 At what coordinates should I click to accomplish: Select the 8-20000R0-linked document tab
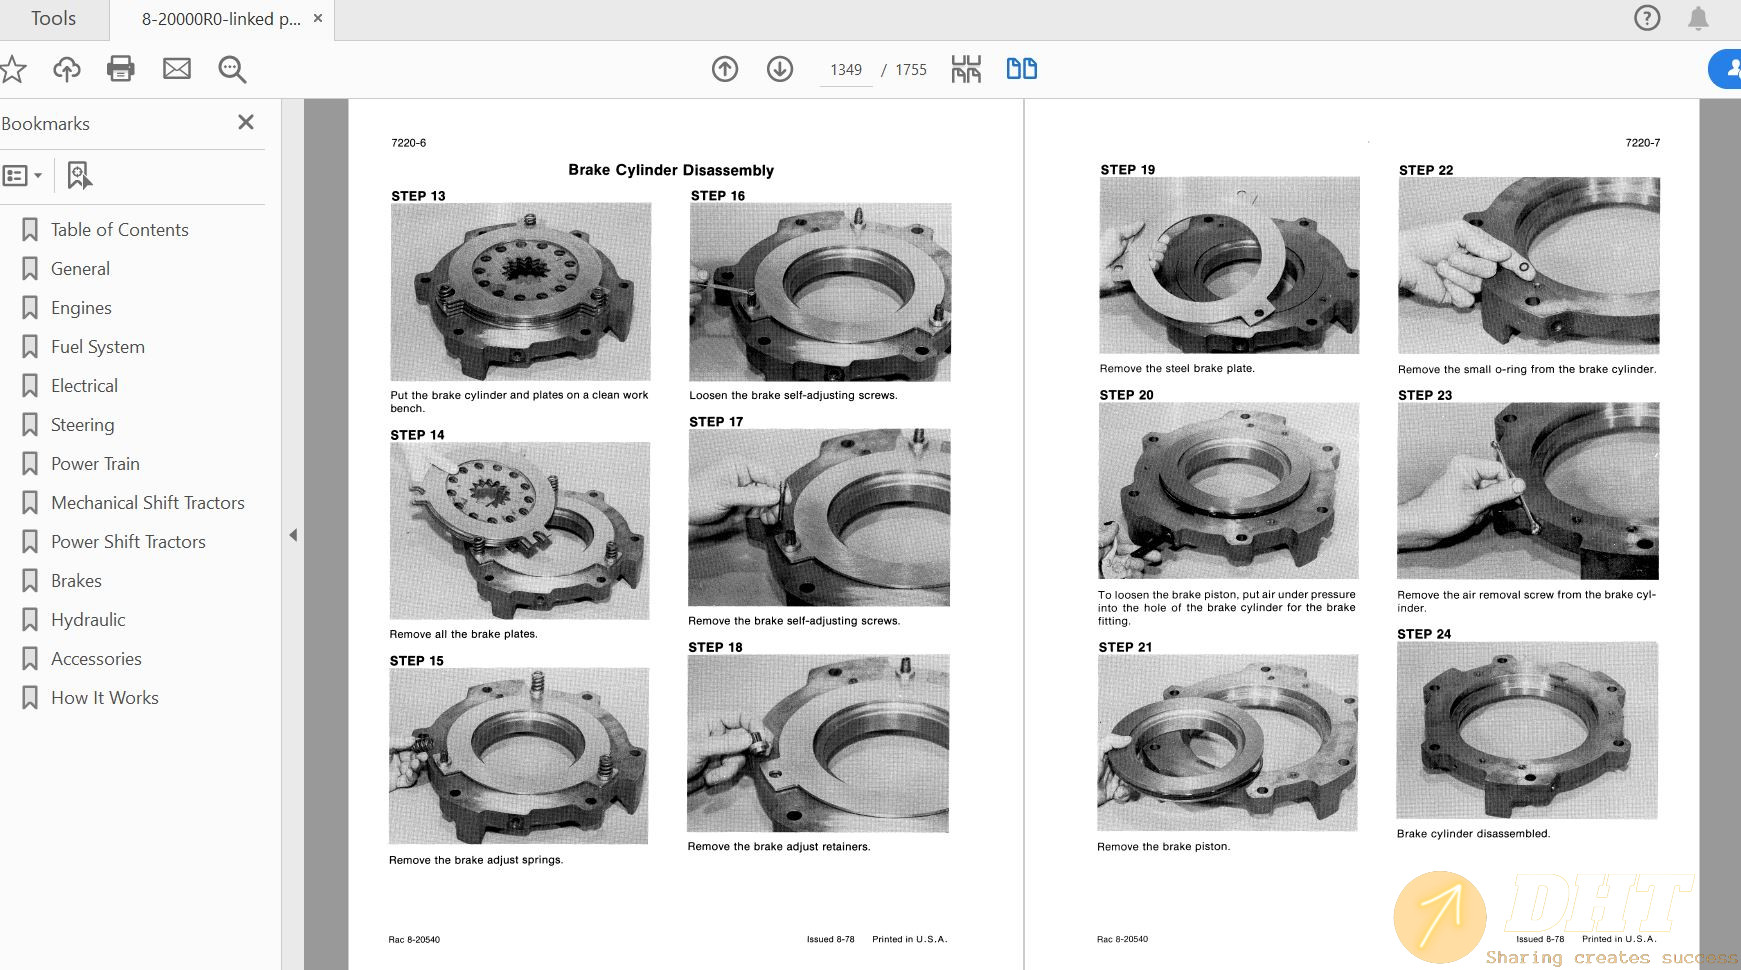click(220, 19)
